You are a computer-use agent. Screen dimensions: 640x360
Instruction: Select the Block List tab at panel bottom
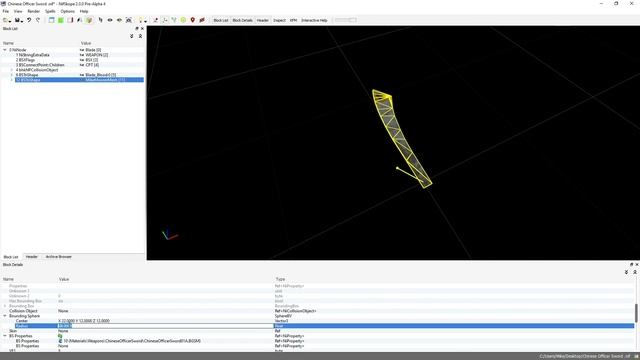click(11, 257)
